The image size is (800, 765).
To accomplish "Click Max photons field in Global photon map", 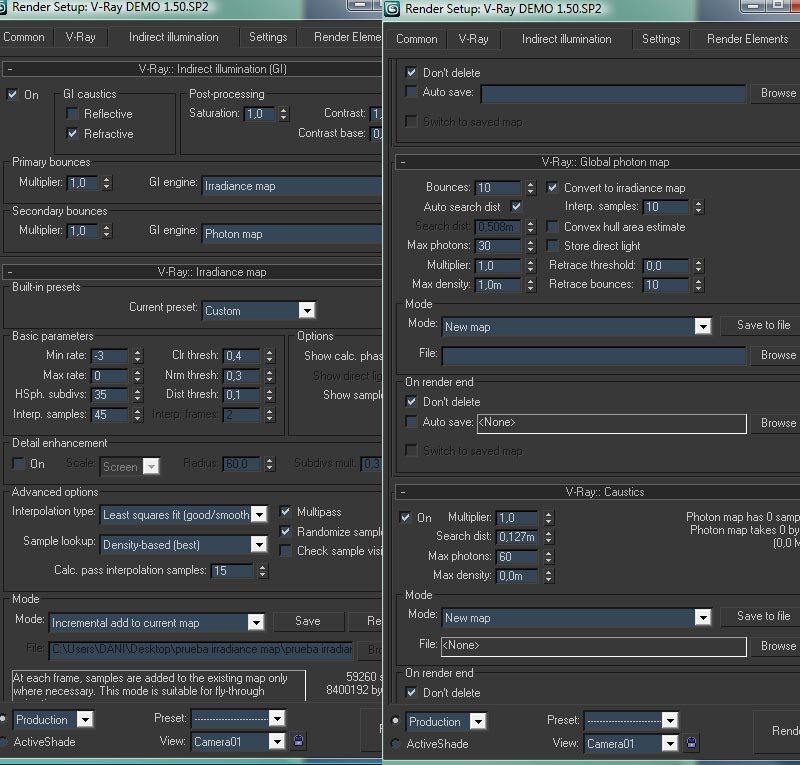I will [x=497, y=246].
